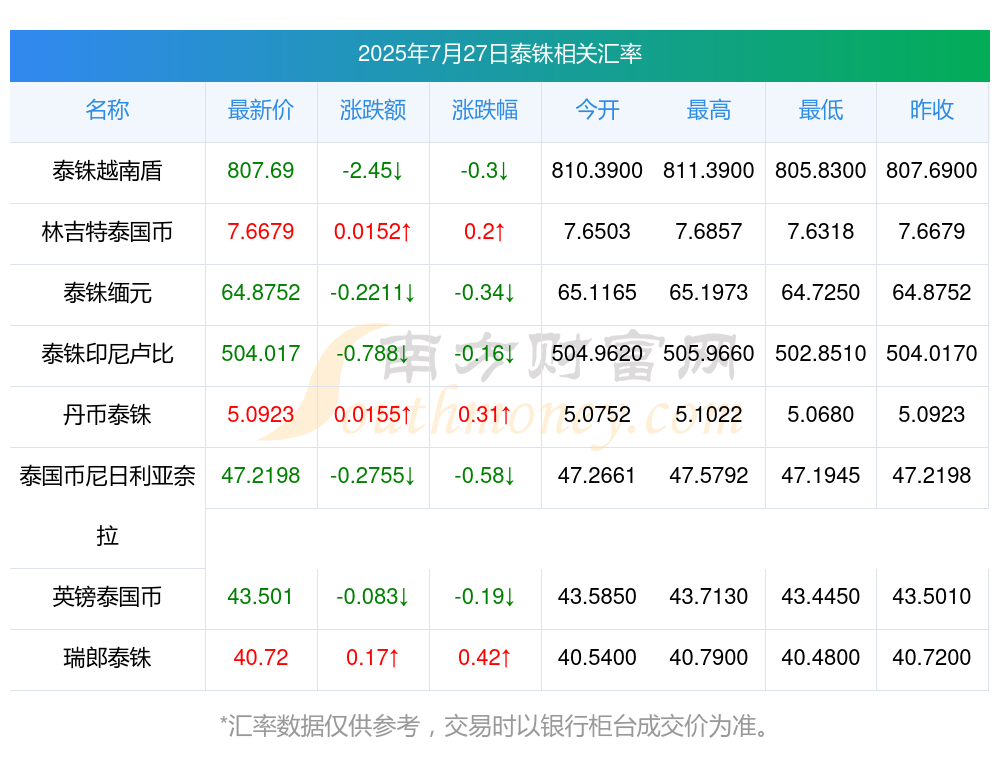The image size is (1000, 757).
Task: Click the high value 7.6857
Action: coord(709,232)
